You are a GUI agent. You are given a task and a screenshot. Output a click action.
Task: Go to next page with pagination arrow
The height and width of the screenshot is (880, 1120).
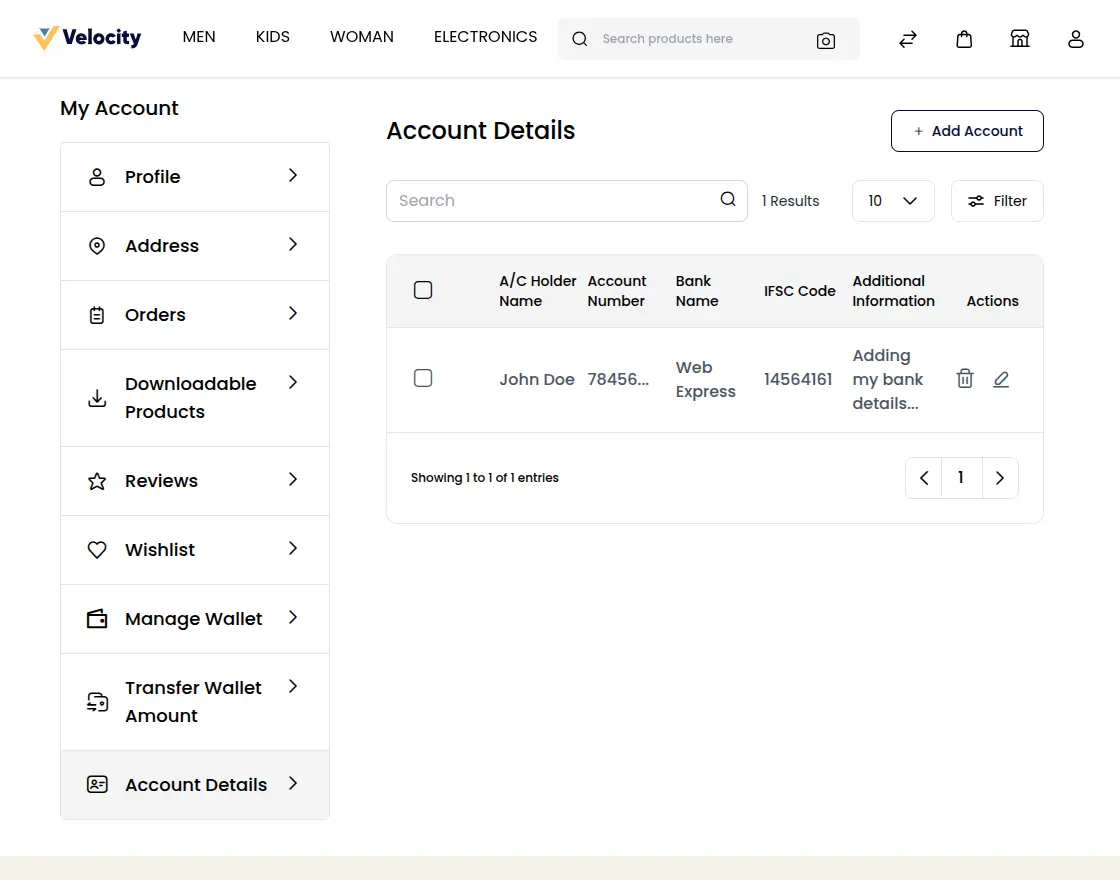(x=1000, y=477)
